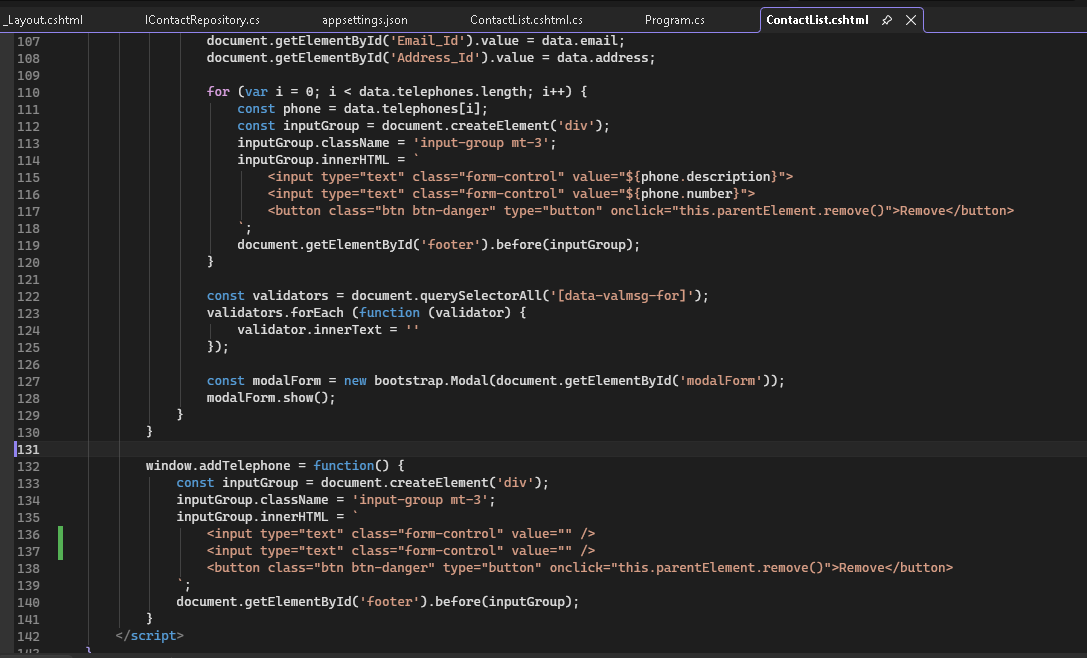The height and width of the screenshot is (658, 1087).
Task: Click 'const phone = data.telephones[i]' line
Action: pos(363,109)
